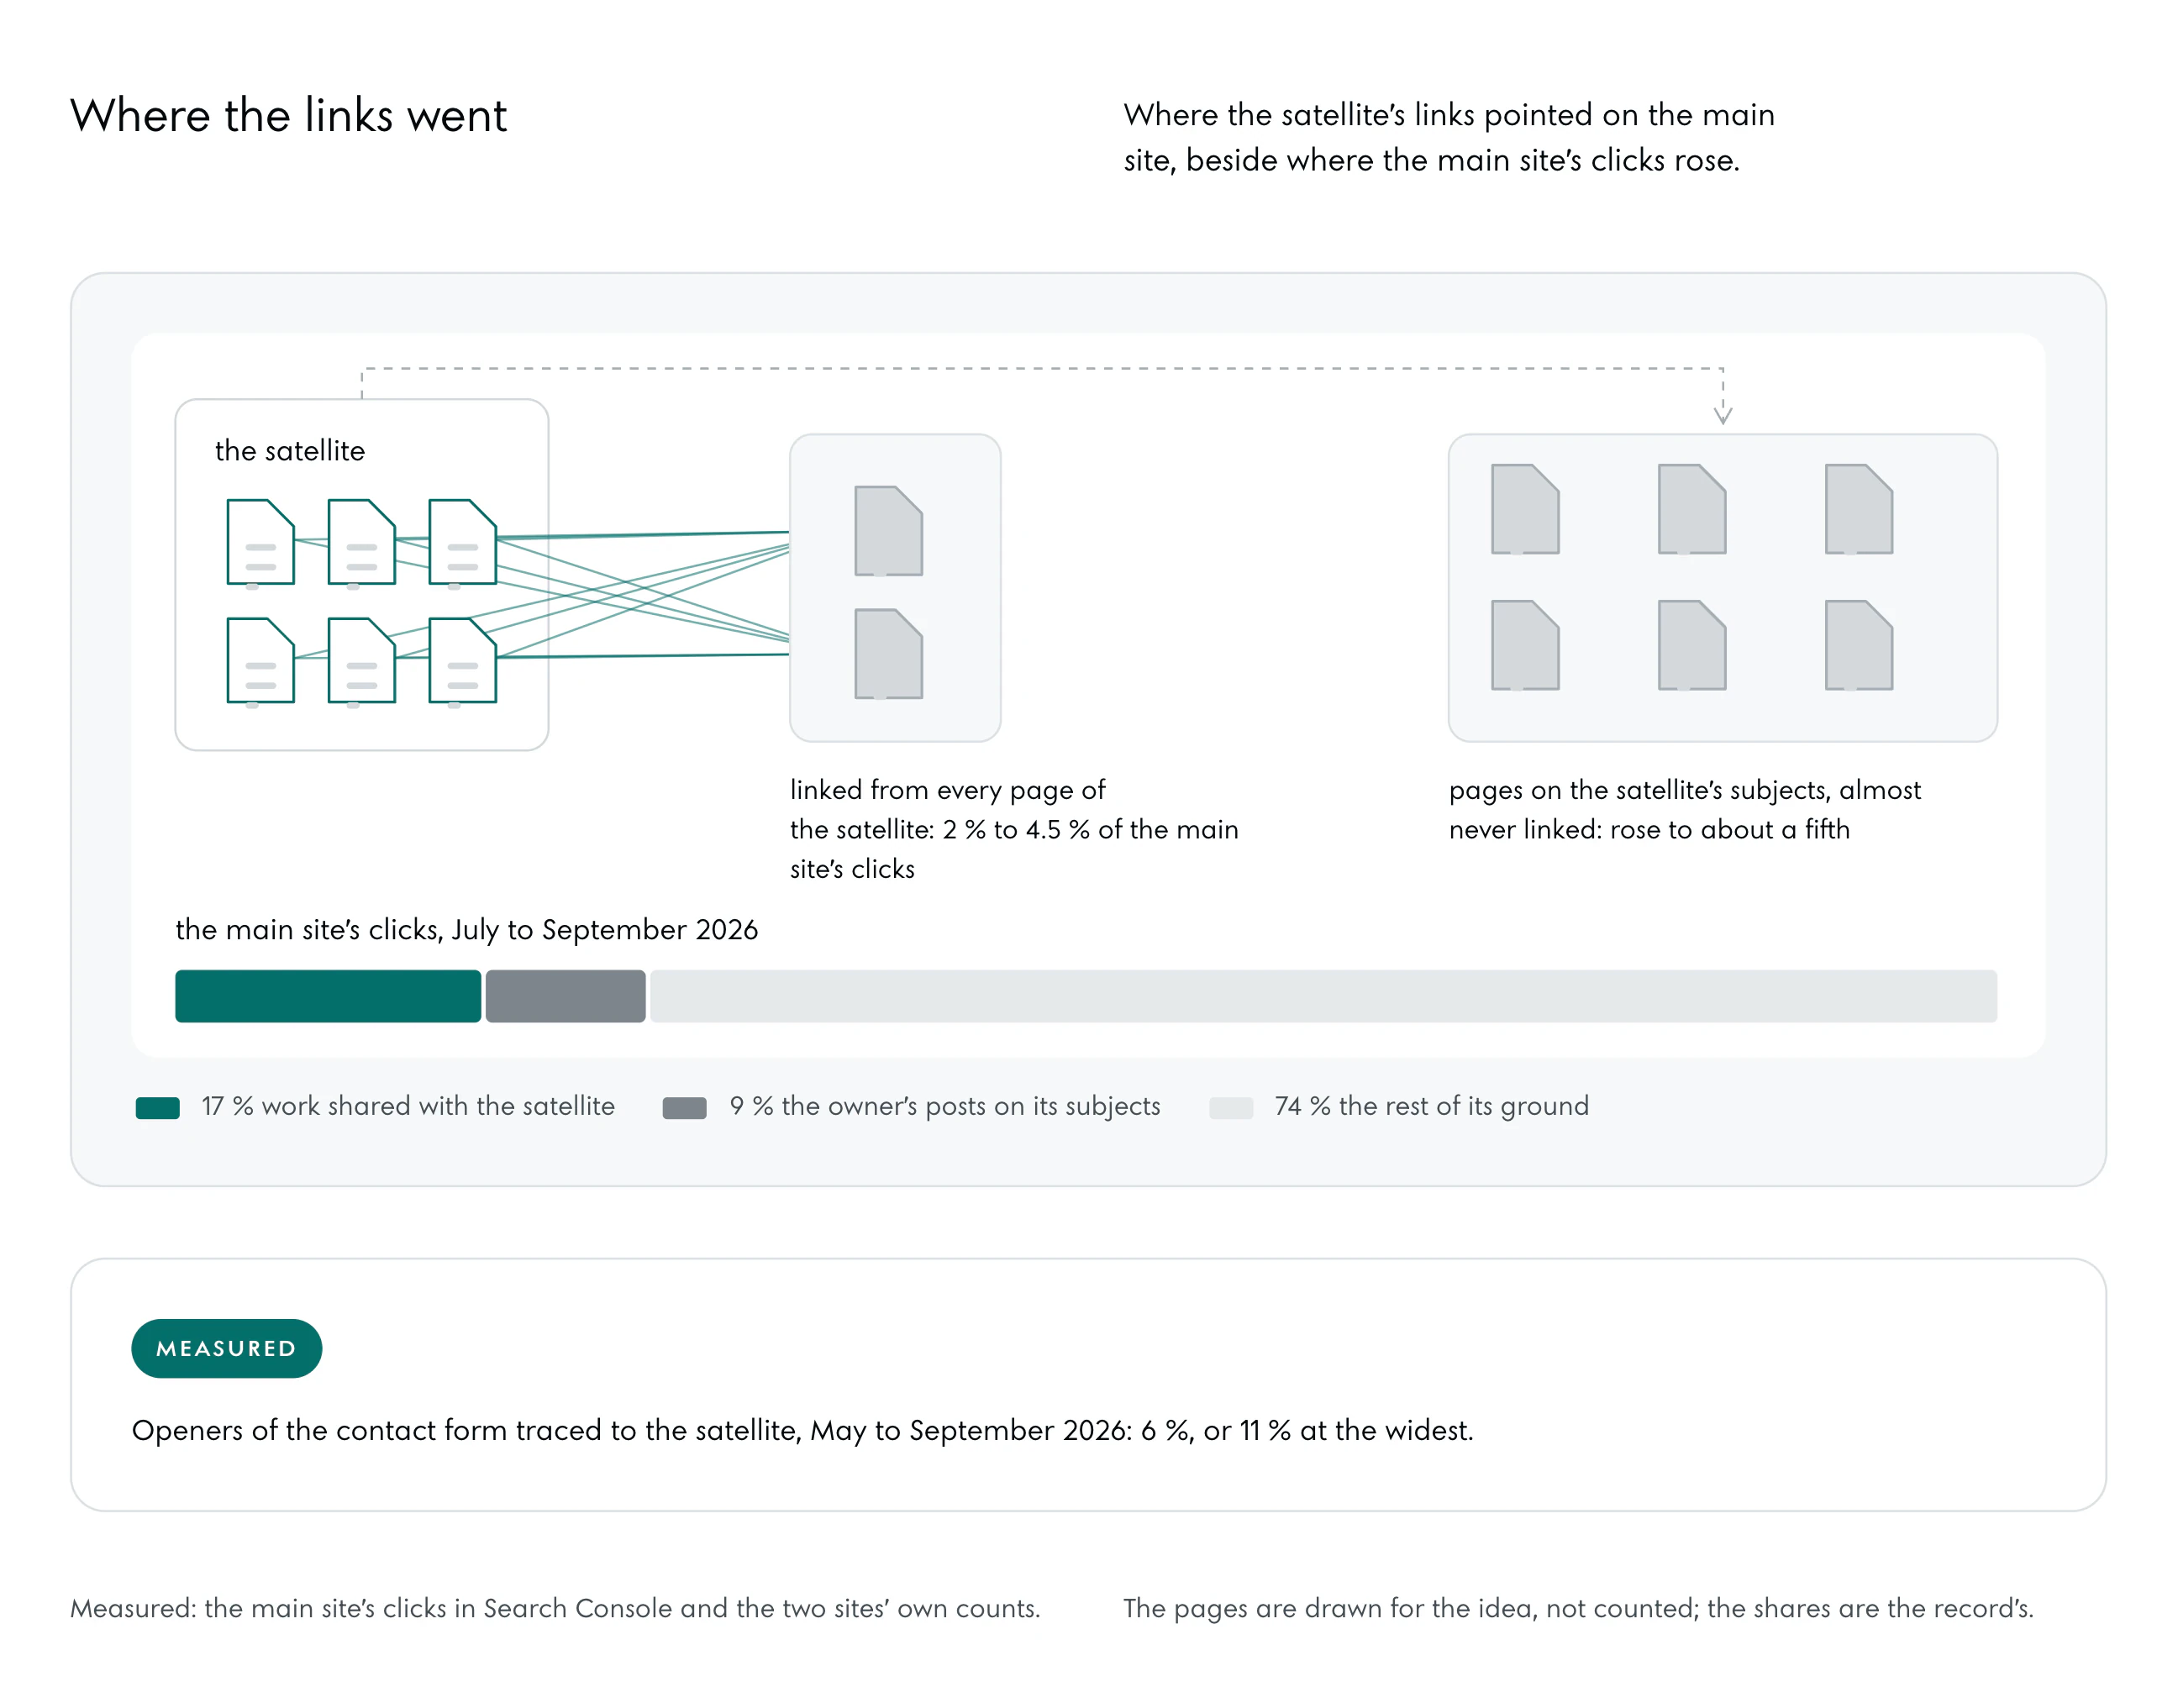2178x1708 pixels.
Task: Click light legend swatch for rest of ground
Action: point(1231,1108)
